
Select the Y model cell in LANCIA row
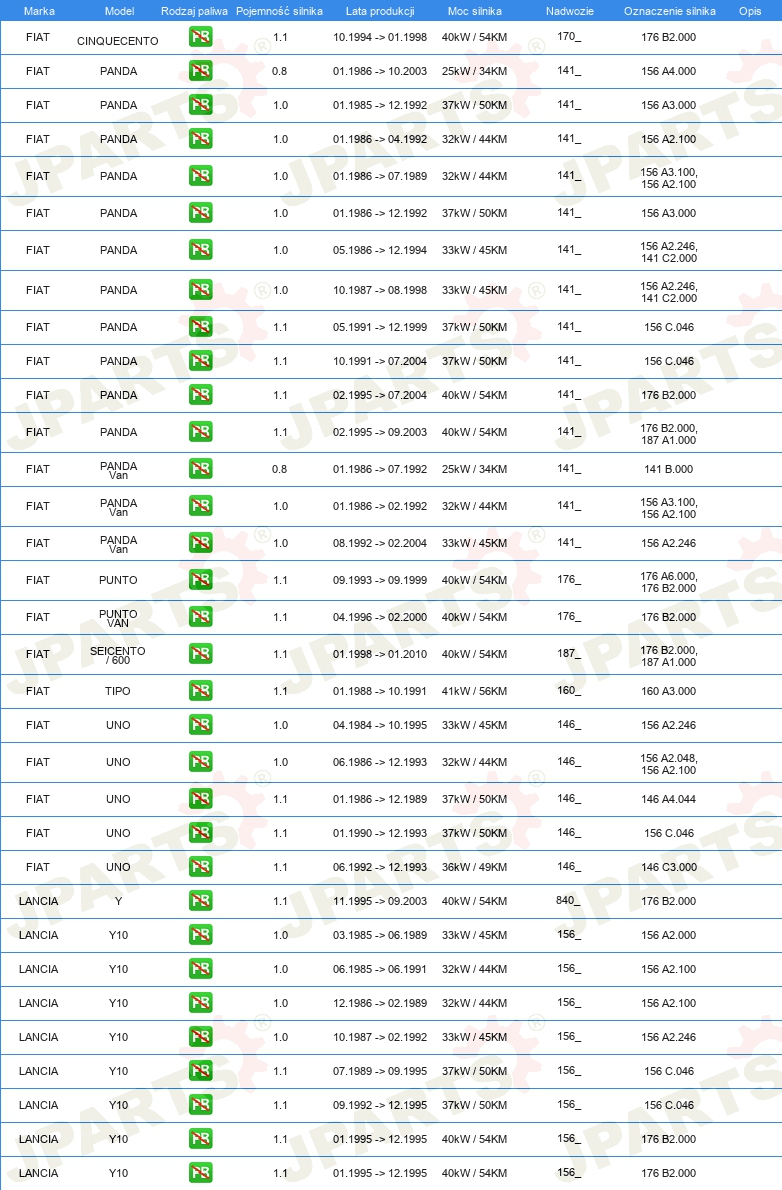(x=118, y=902)
